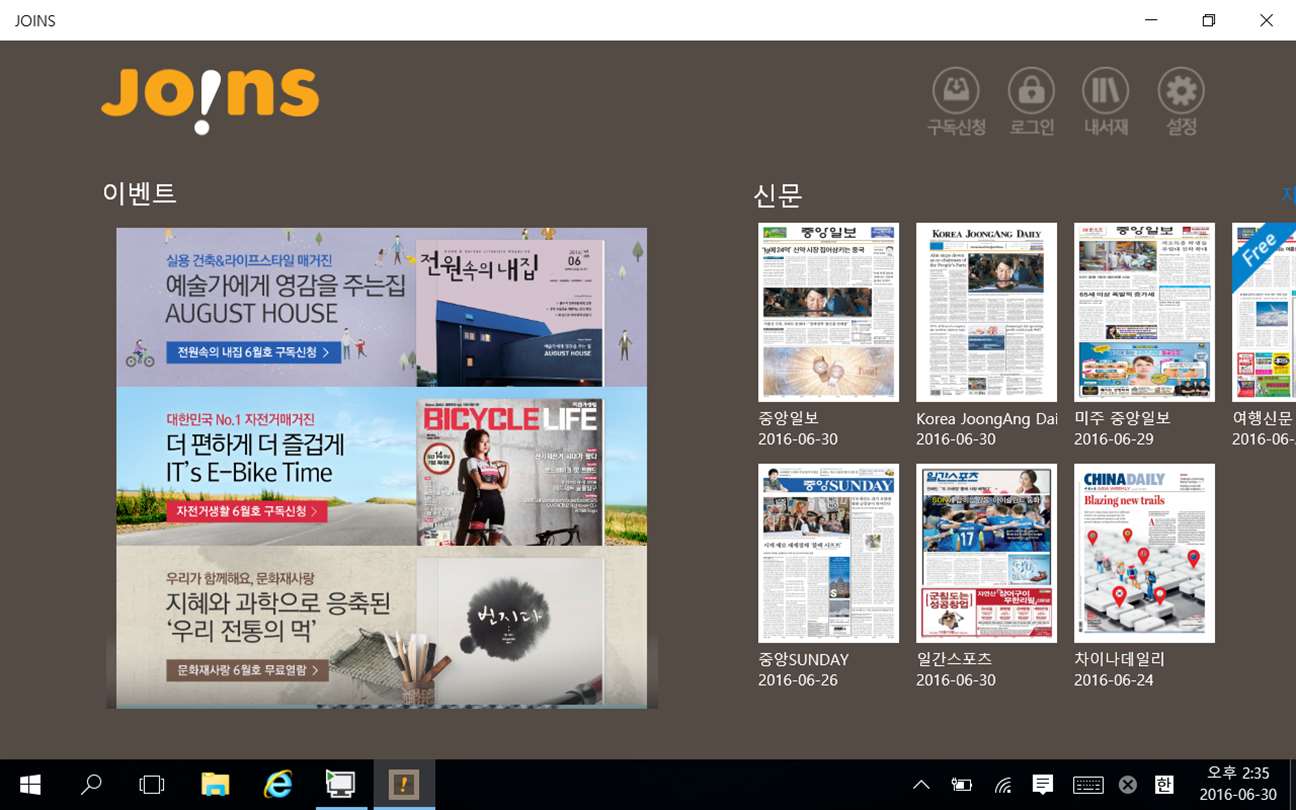Click 자전거생활 6월호 구독신청 button
Image resolution: width=1296 pixels, height=810 pixels.
[247, 511]
